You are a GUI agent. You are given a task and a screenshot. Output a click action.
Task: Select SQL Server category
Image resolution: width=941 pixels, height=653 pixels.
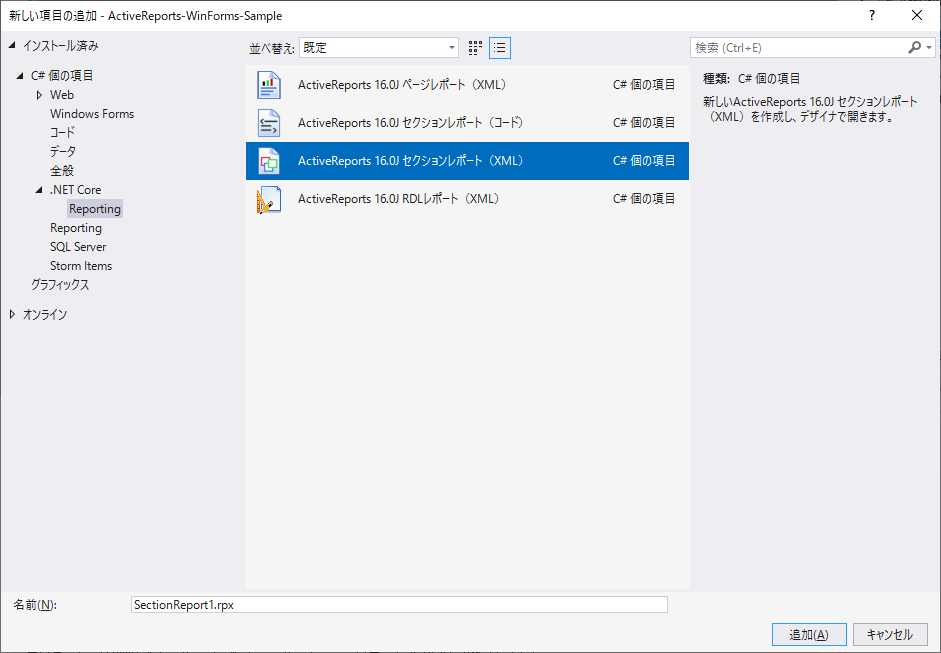pyautogui.click(x=78, y=247)
